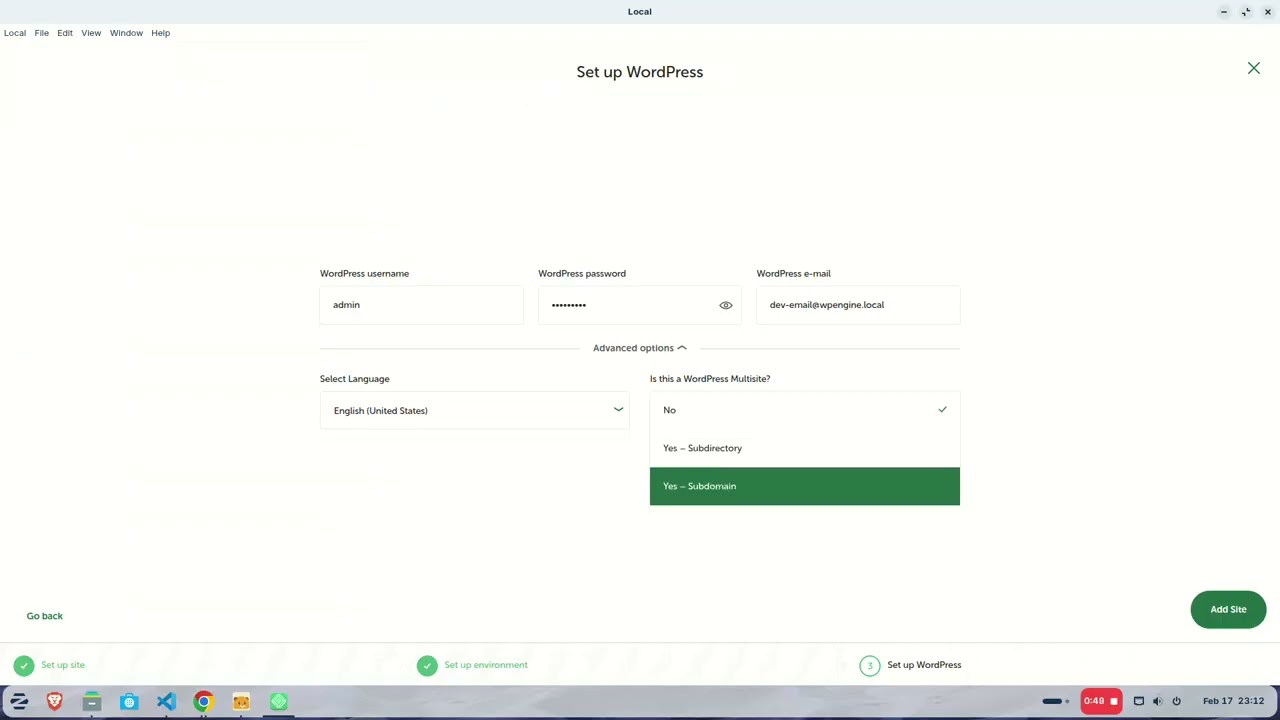Collapse the Advanced options section
This screenshot has height=720, width=1280.
coord(640,348)
